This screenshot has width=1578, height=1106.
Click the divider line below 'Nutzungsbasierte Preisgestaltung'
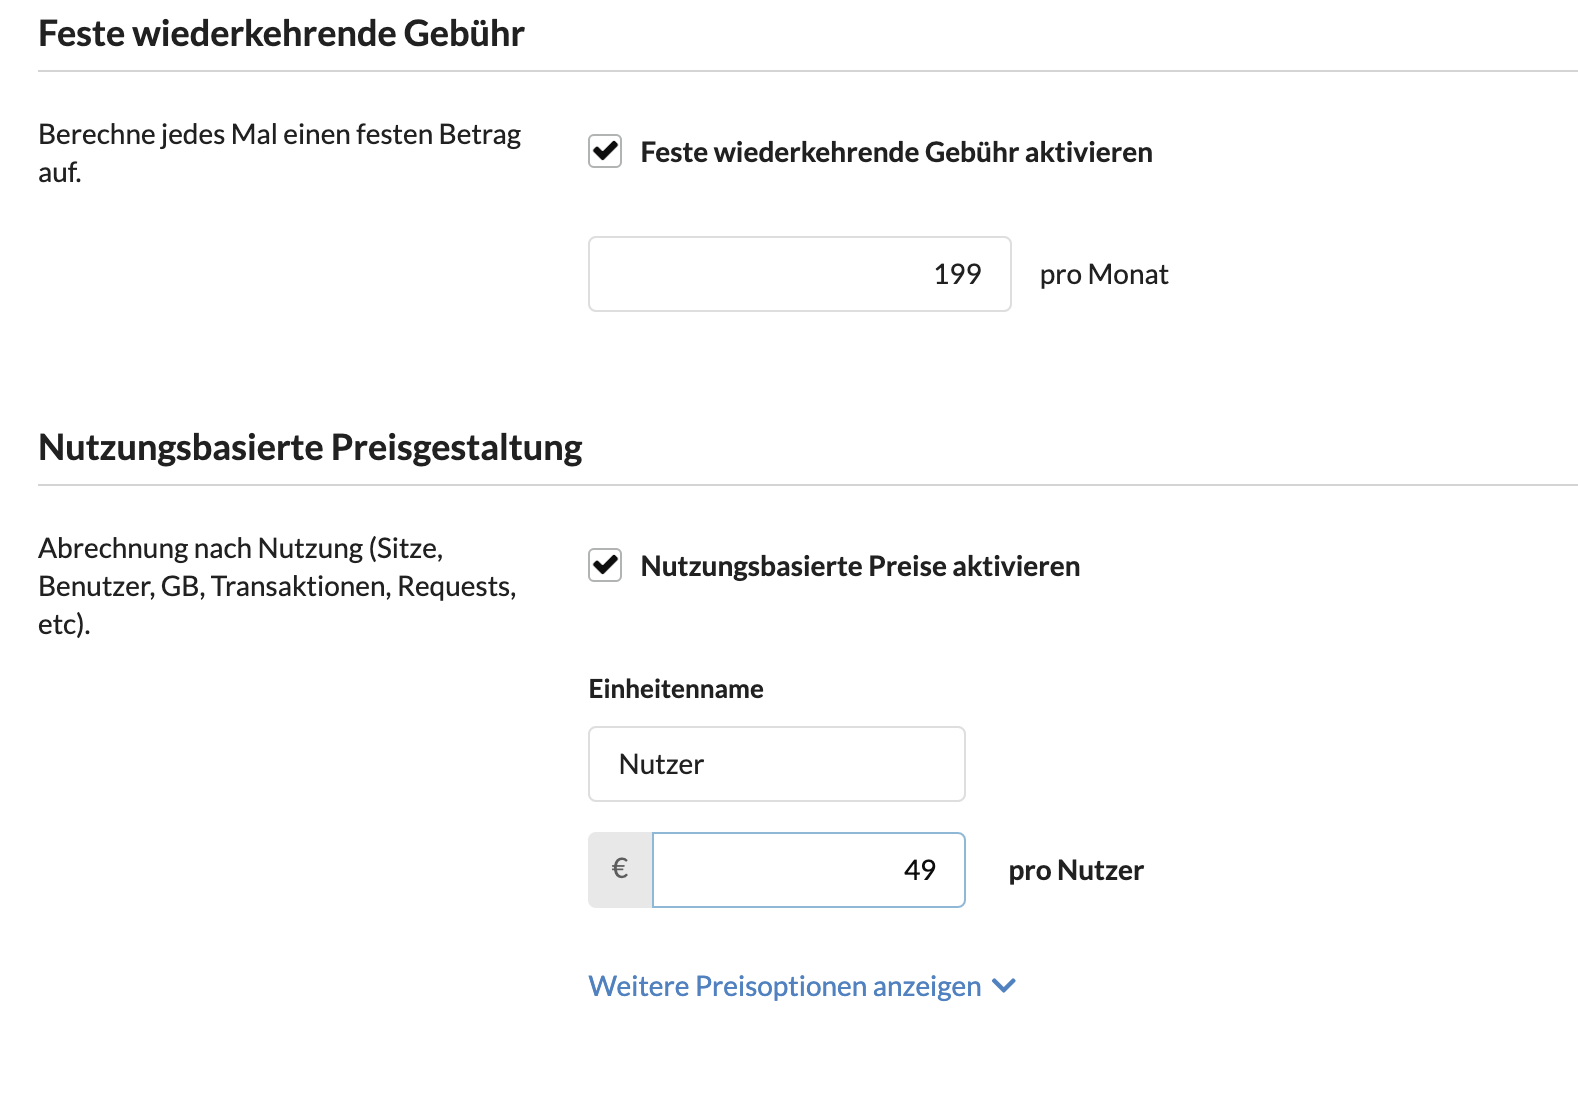coord(808,485)
